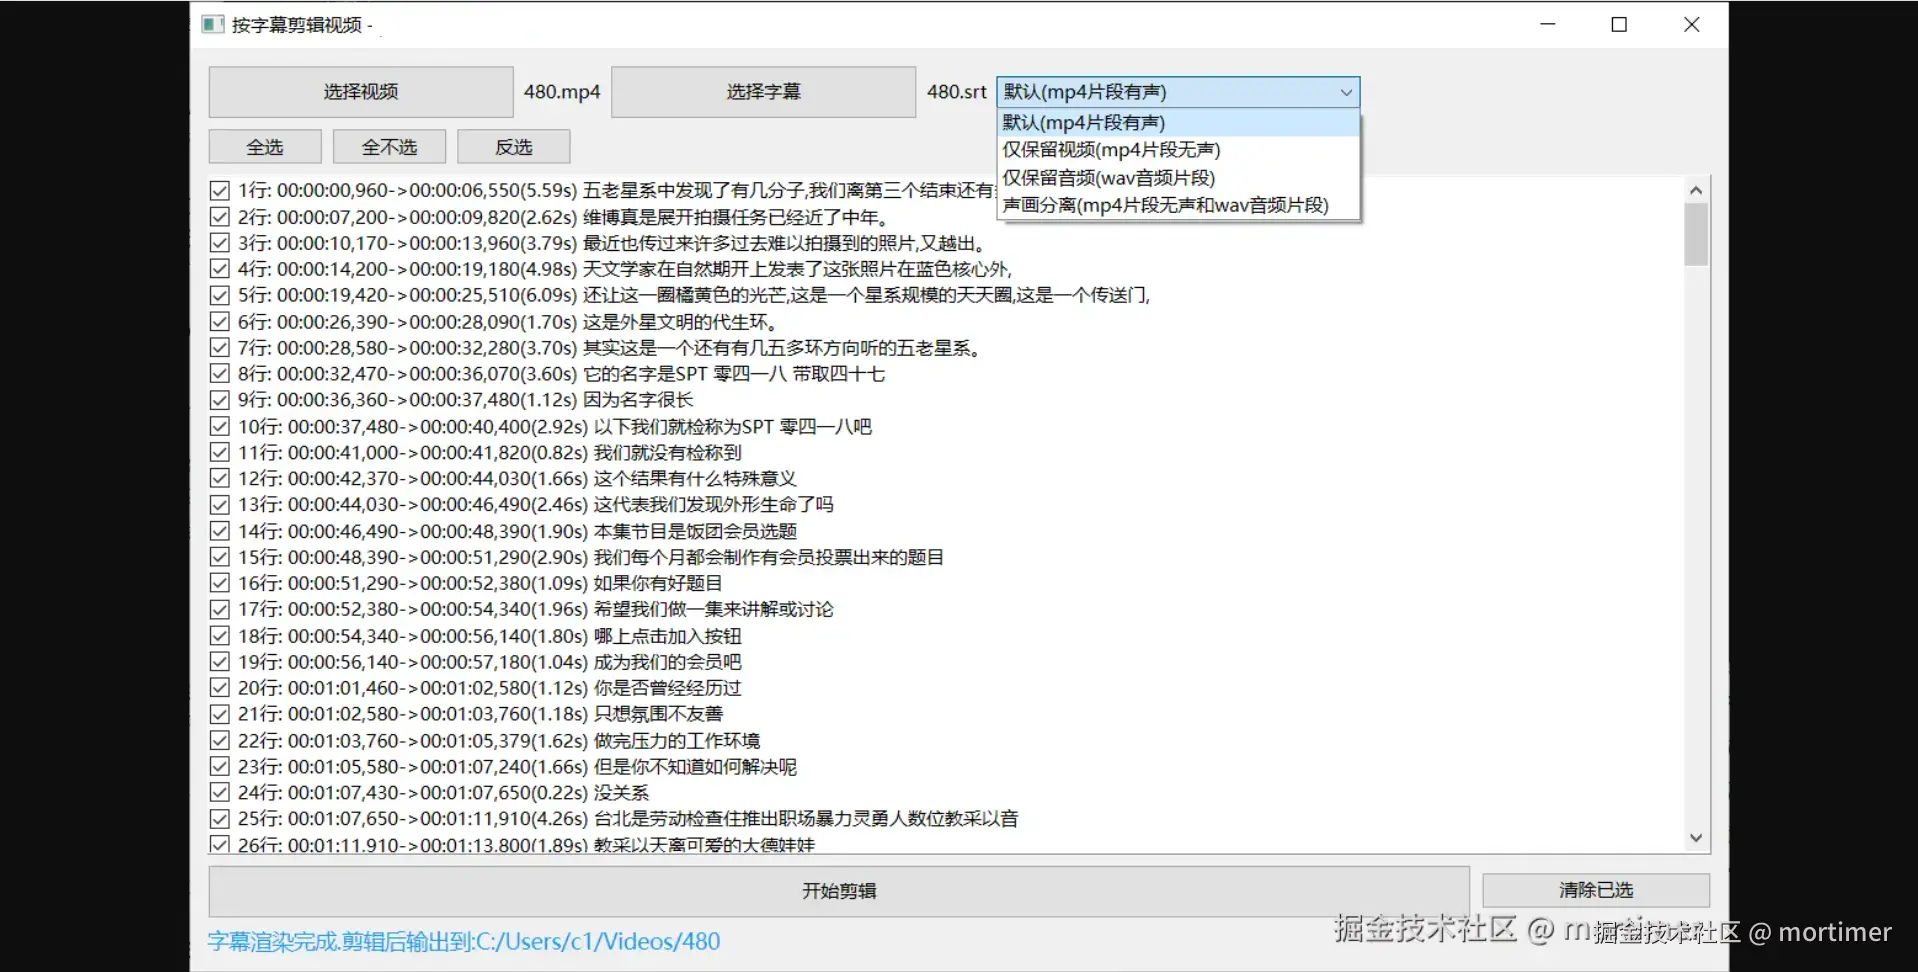
Task: Click the scrollbar down arrow
Action: pos(1695,837)
